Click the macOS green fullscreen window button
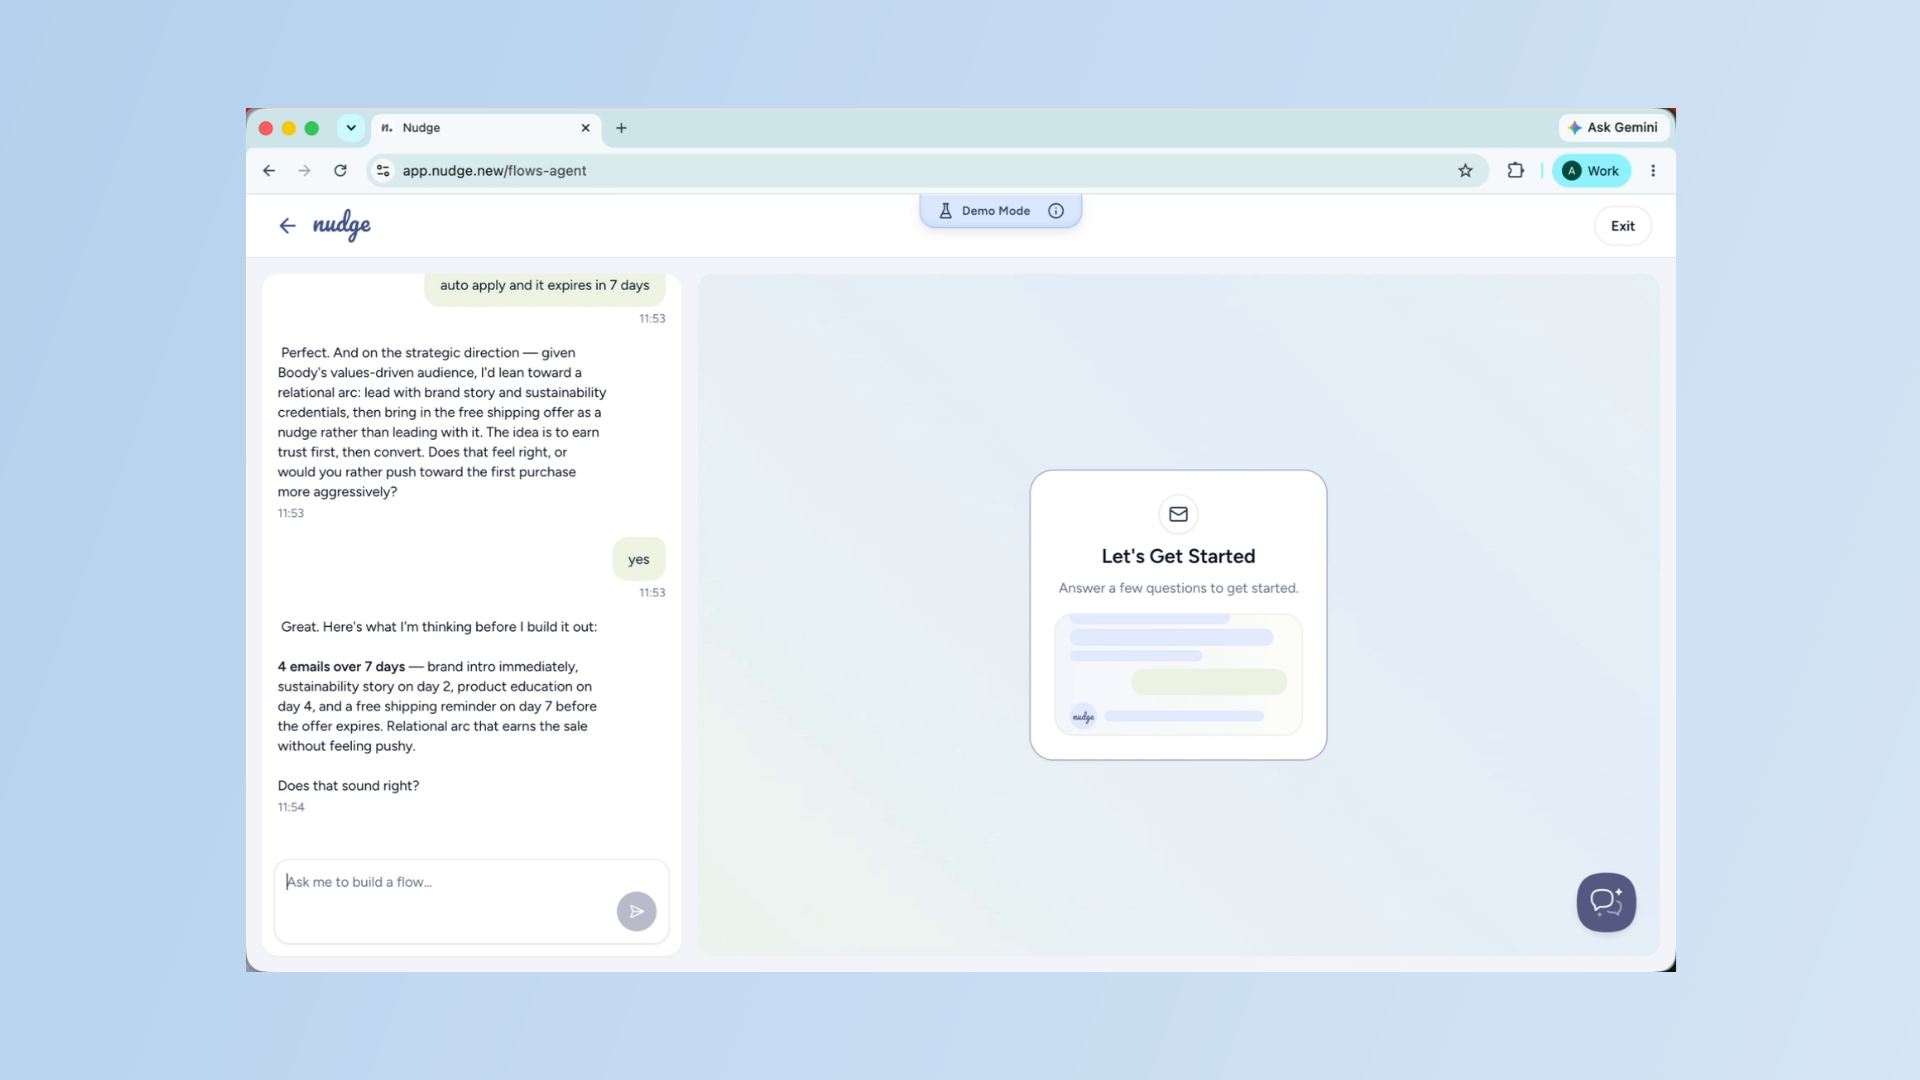 (312, 128)
